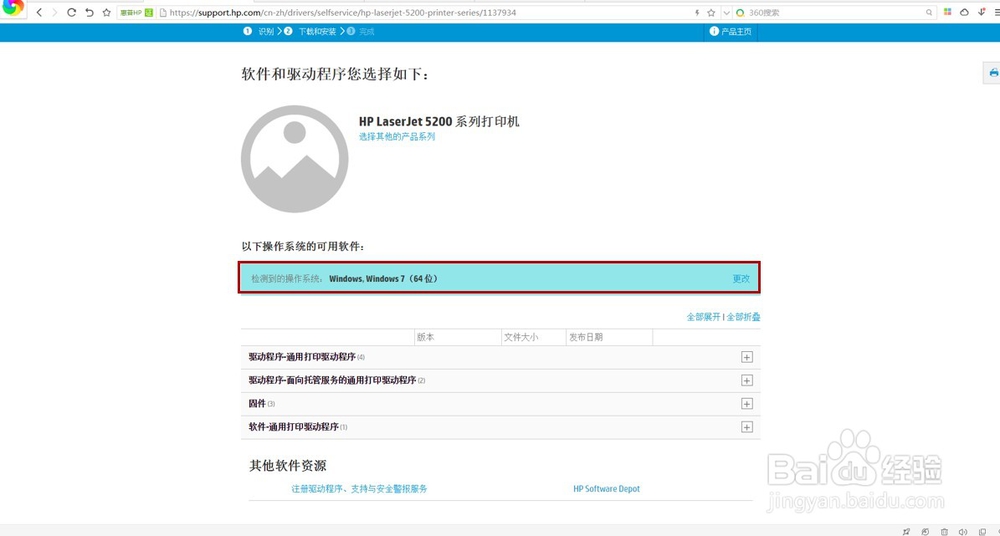Viewport: 1000px width, 536px height.
Task: Open the HP Software Depot link
Action: [x=607, y=489]
